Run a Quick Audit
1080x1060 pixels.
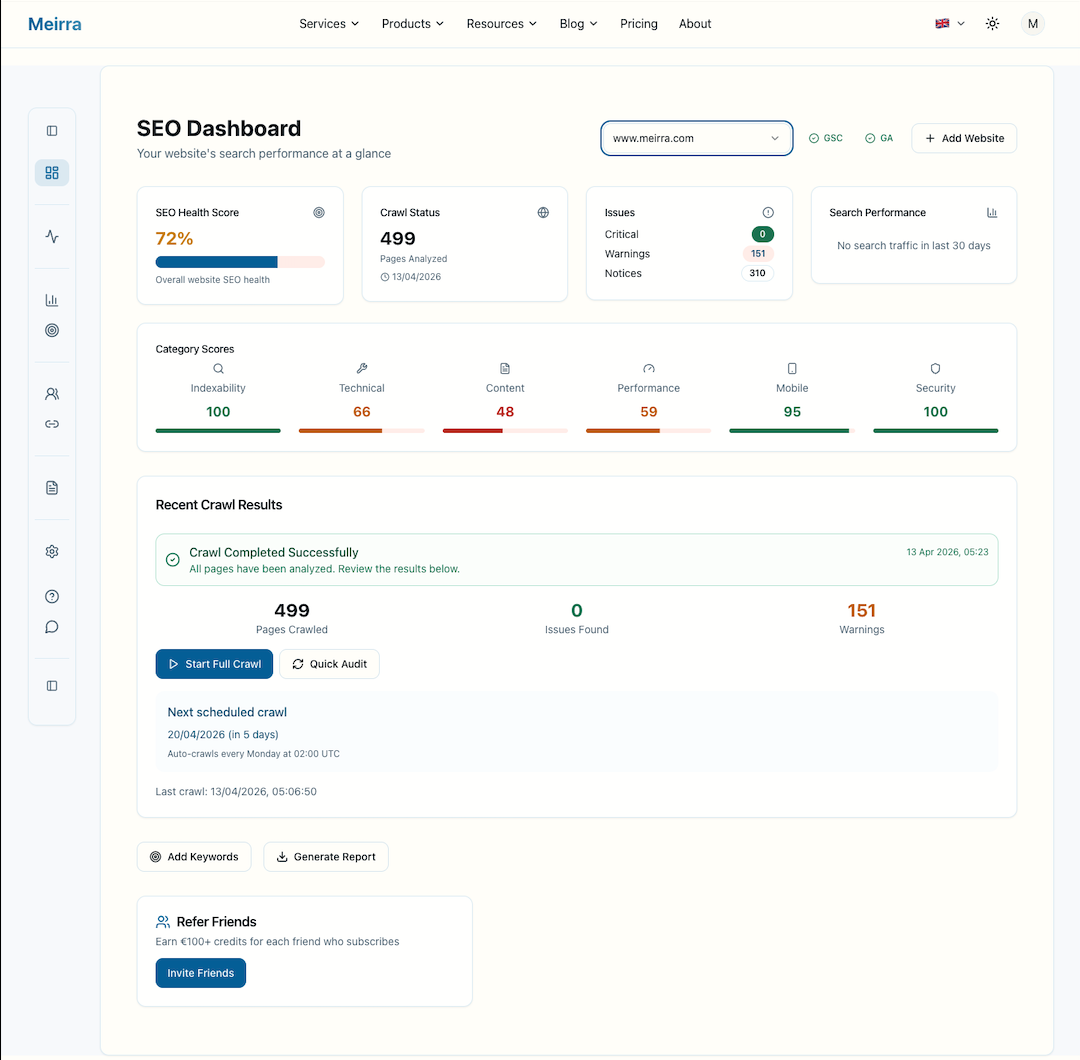329,664
